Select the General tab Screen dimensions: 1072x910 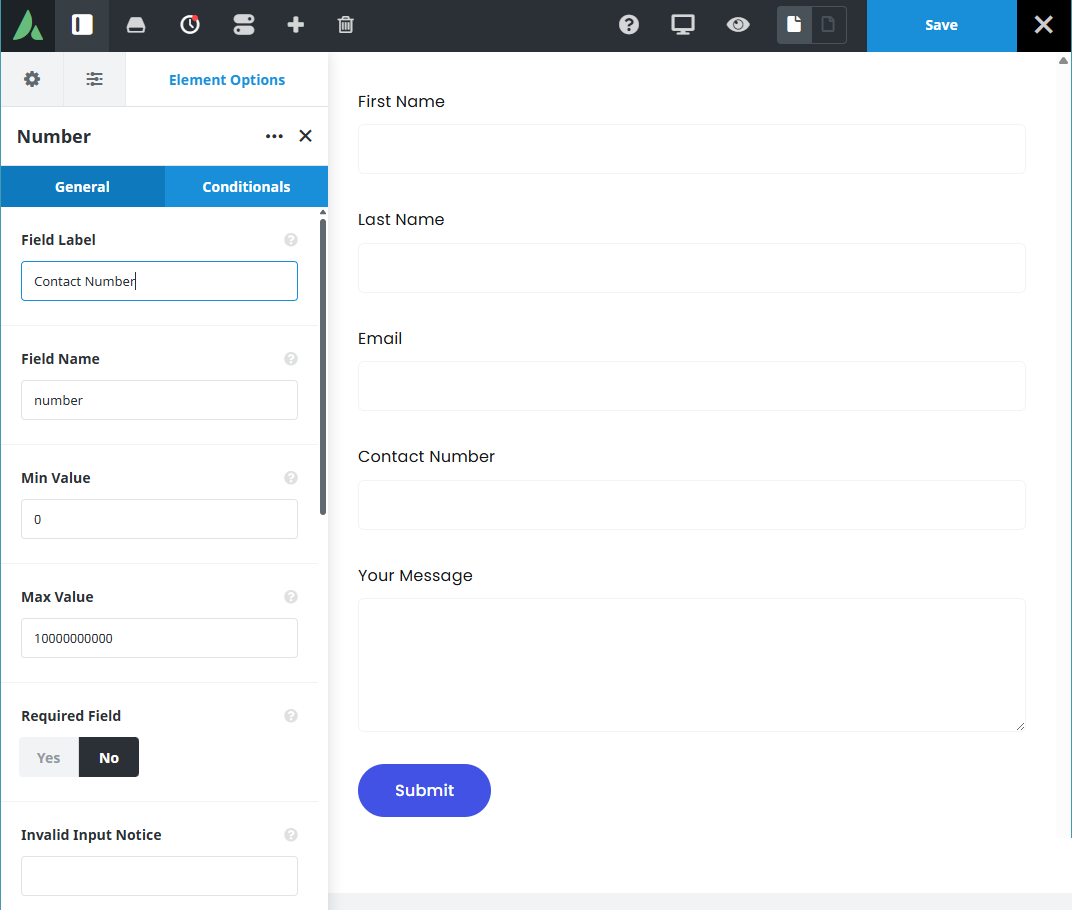[82, 187]
